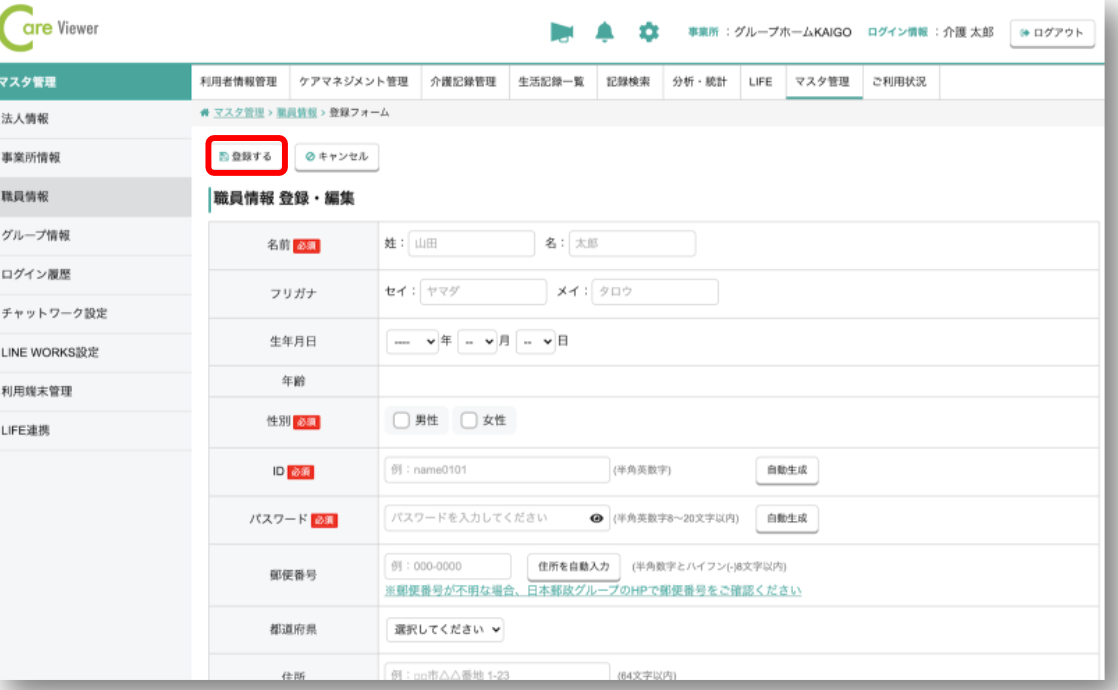Open the settings gear icon

point(648,33)
